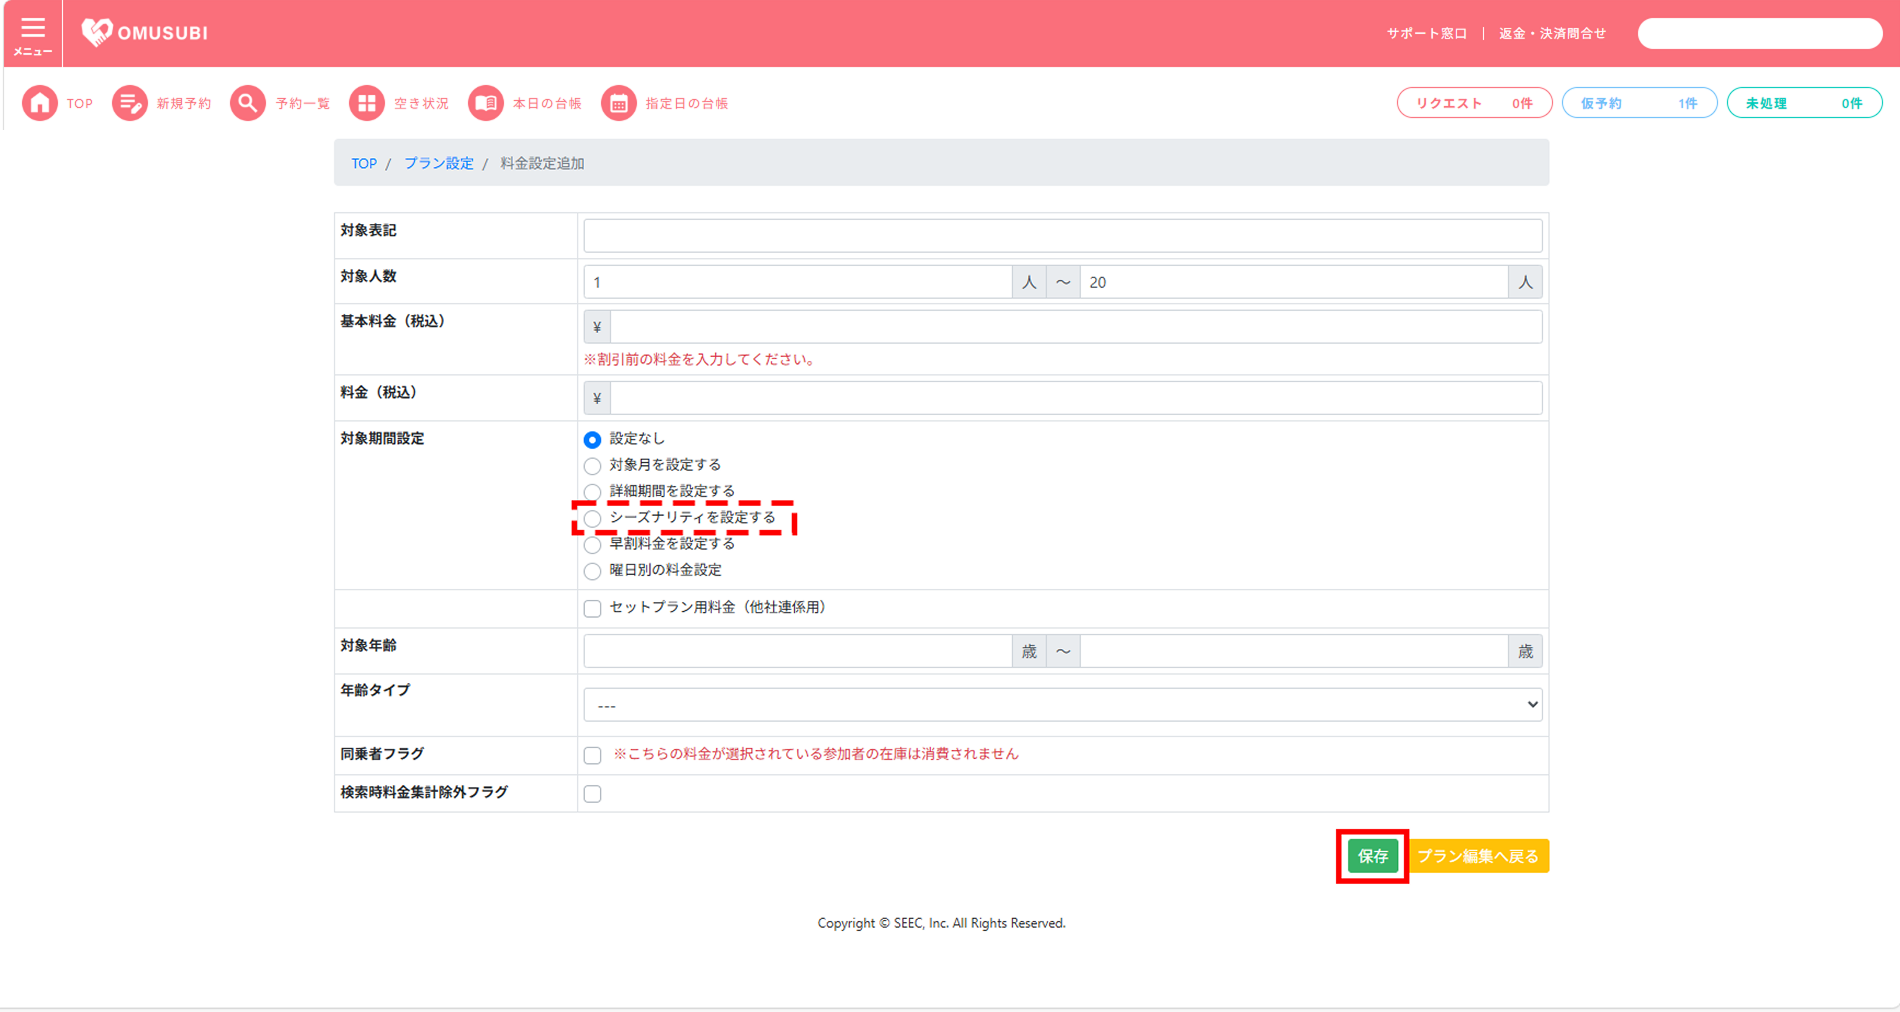1900x1012 pixels.
Task: Open 空き状況 in the navigation bar
Action: (x=421, y=103)
